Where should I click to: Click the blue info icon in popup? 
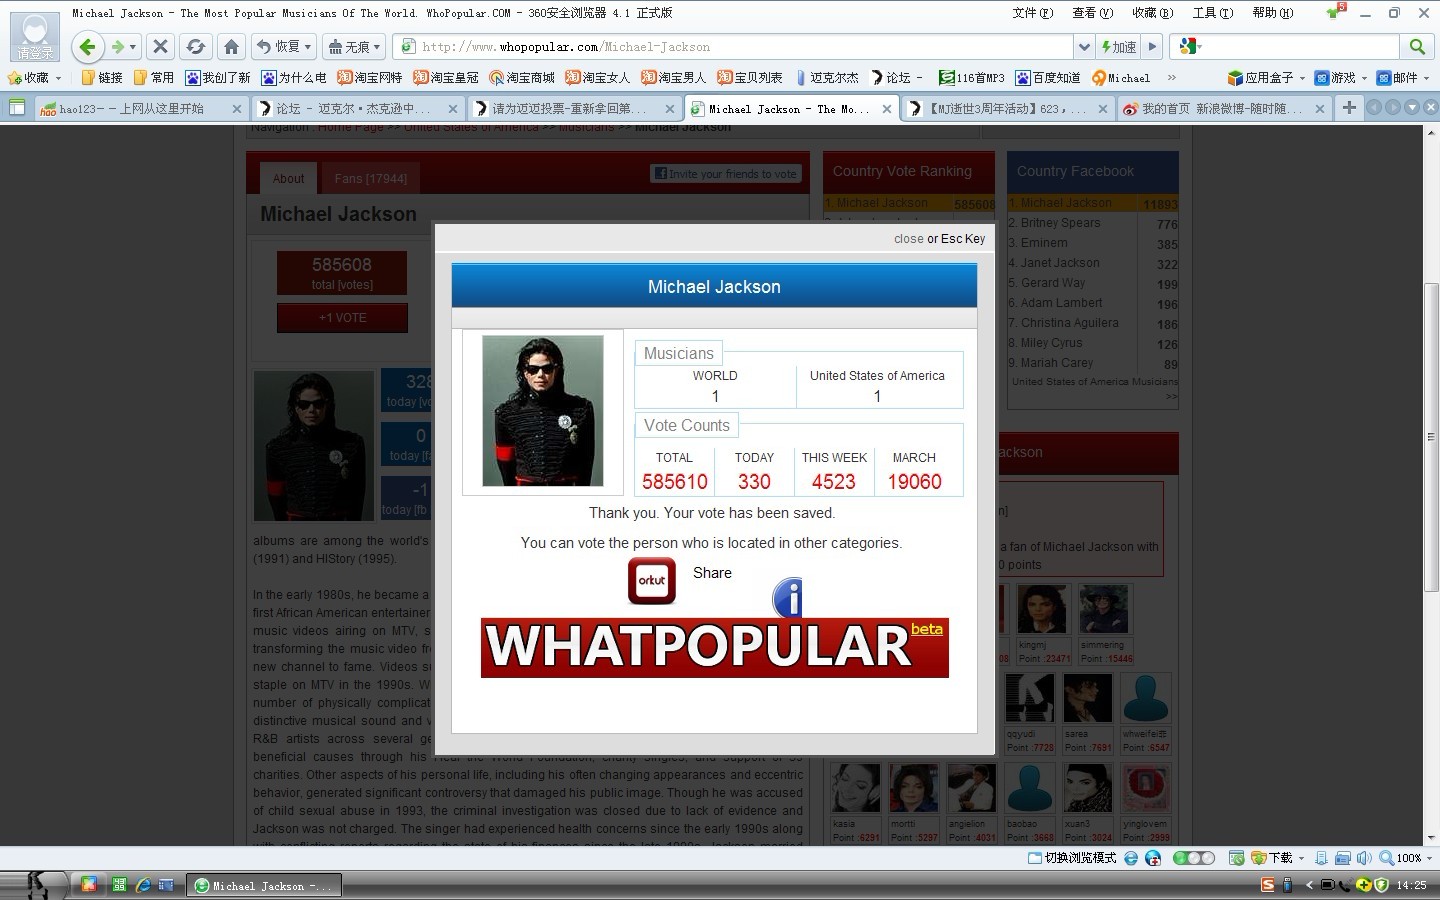[x=788, y=598]
